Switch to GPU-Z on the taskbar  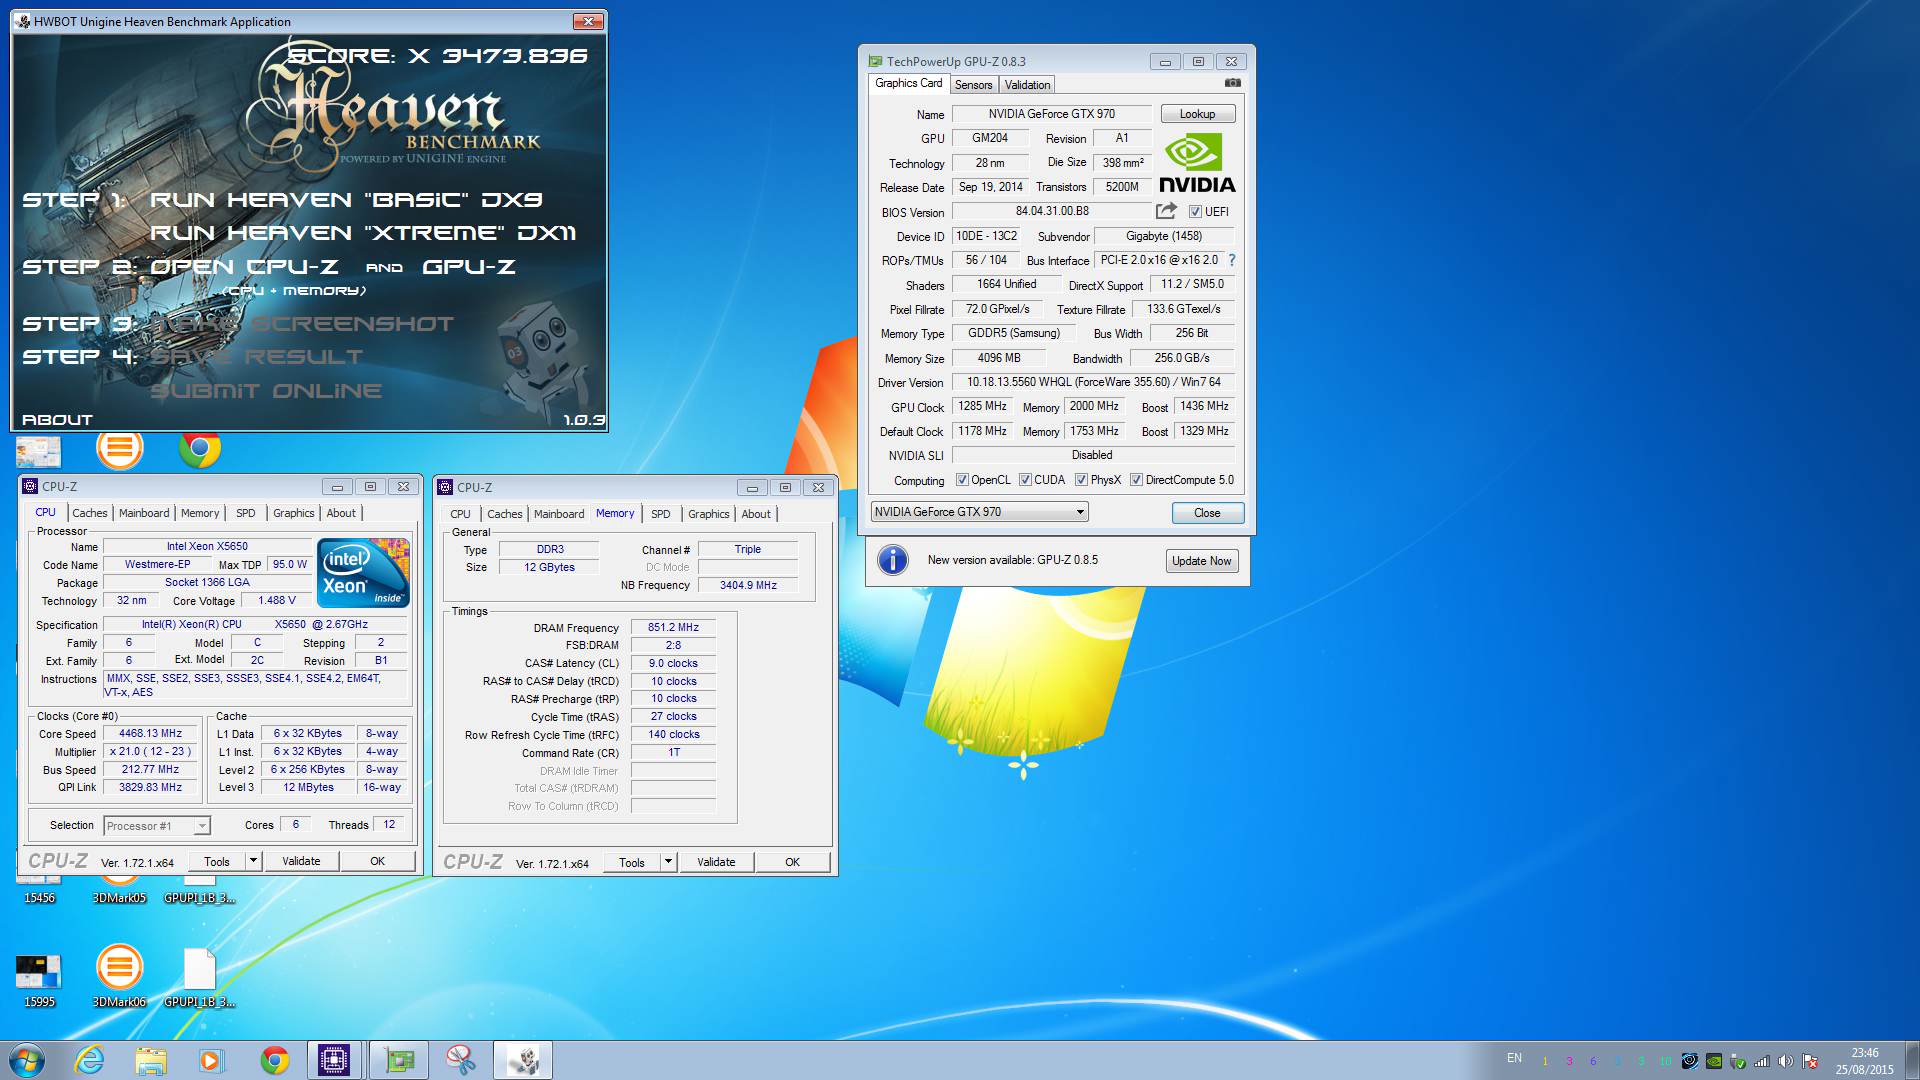pos(398,1060)
